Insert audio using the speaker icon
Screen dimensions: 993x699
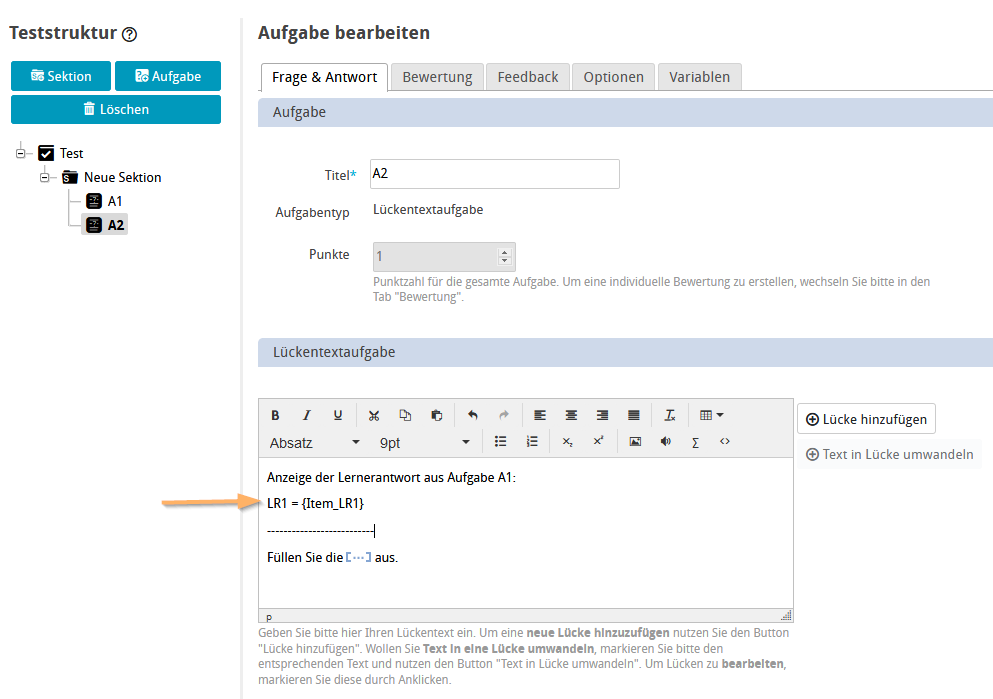point(664,441)
